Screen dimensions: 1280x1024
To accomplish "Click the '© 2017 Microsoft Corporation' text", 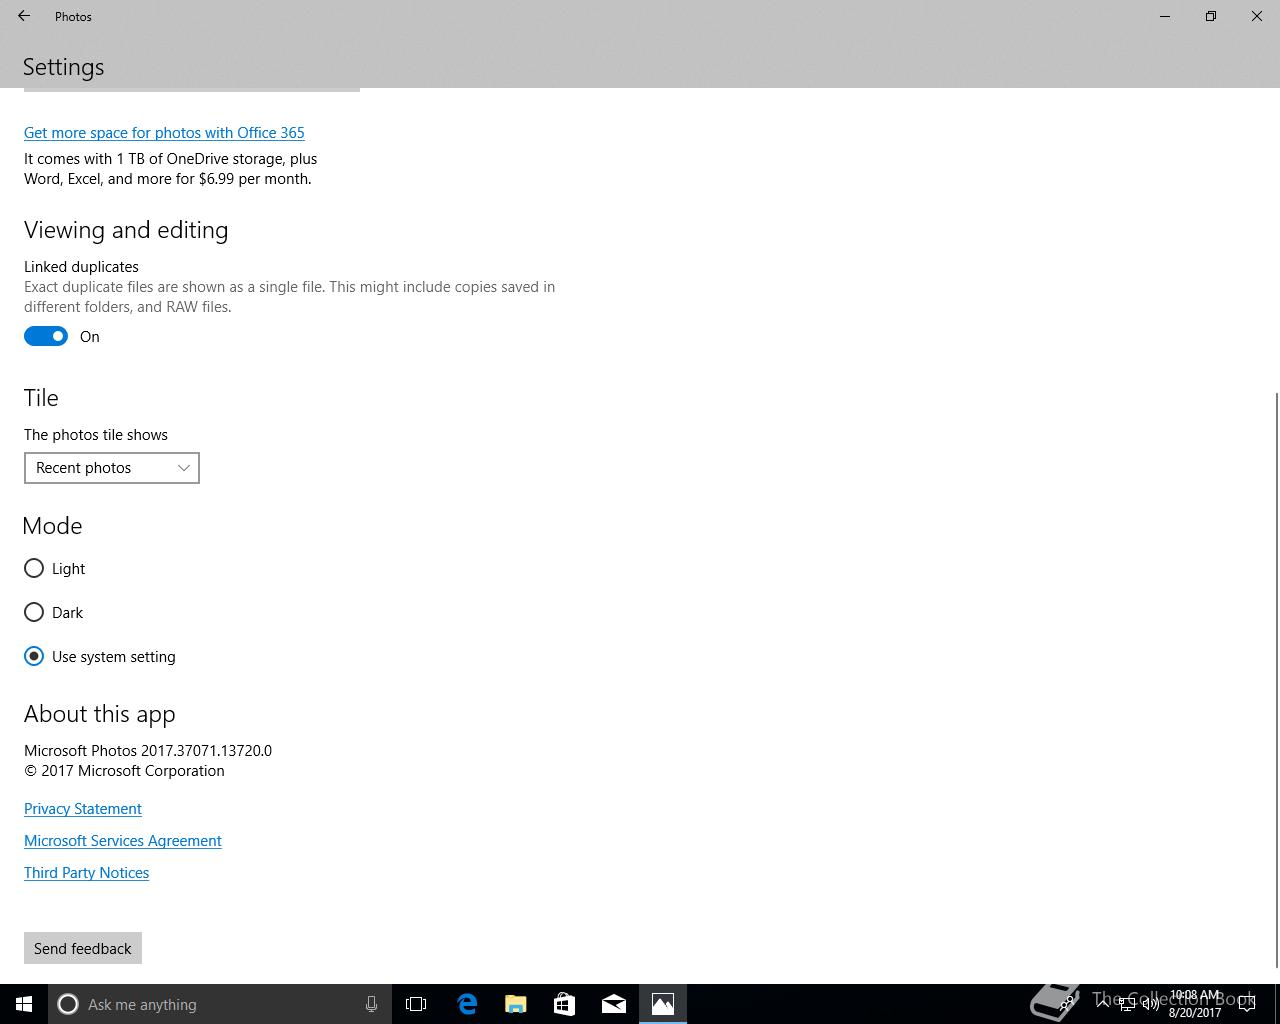I will point(124,770).
